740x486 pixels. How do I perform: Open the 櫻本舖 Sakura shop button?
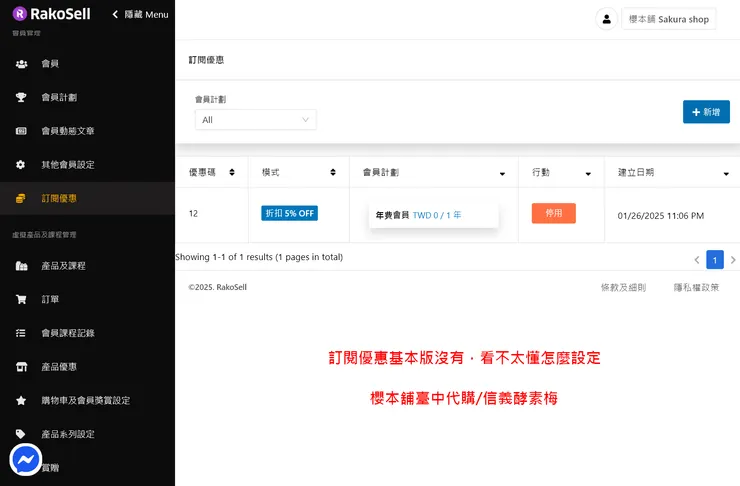point(669,19)
